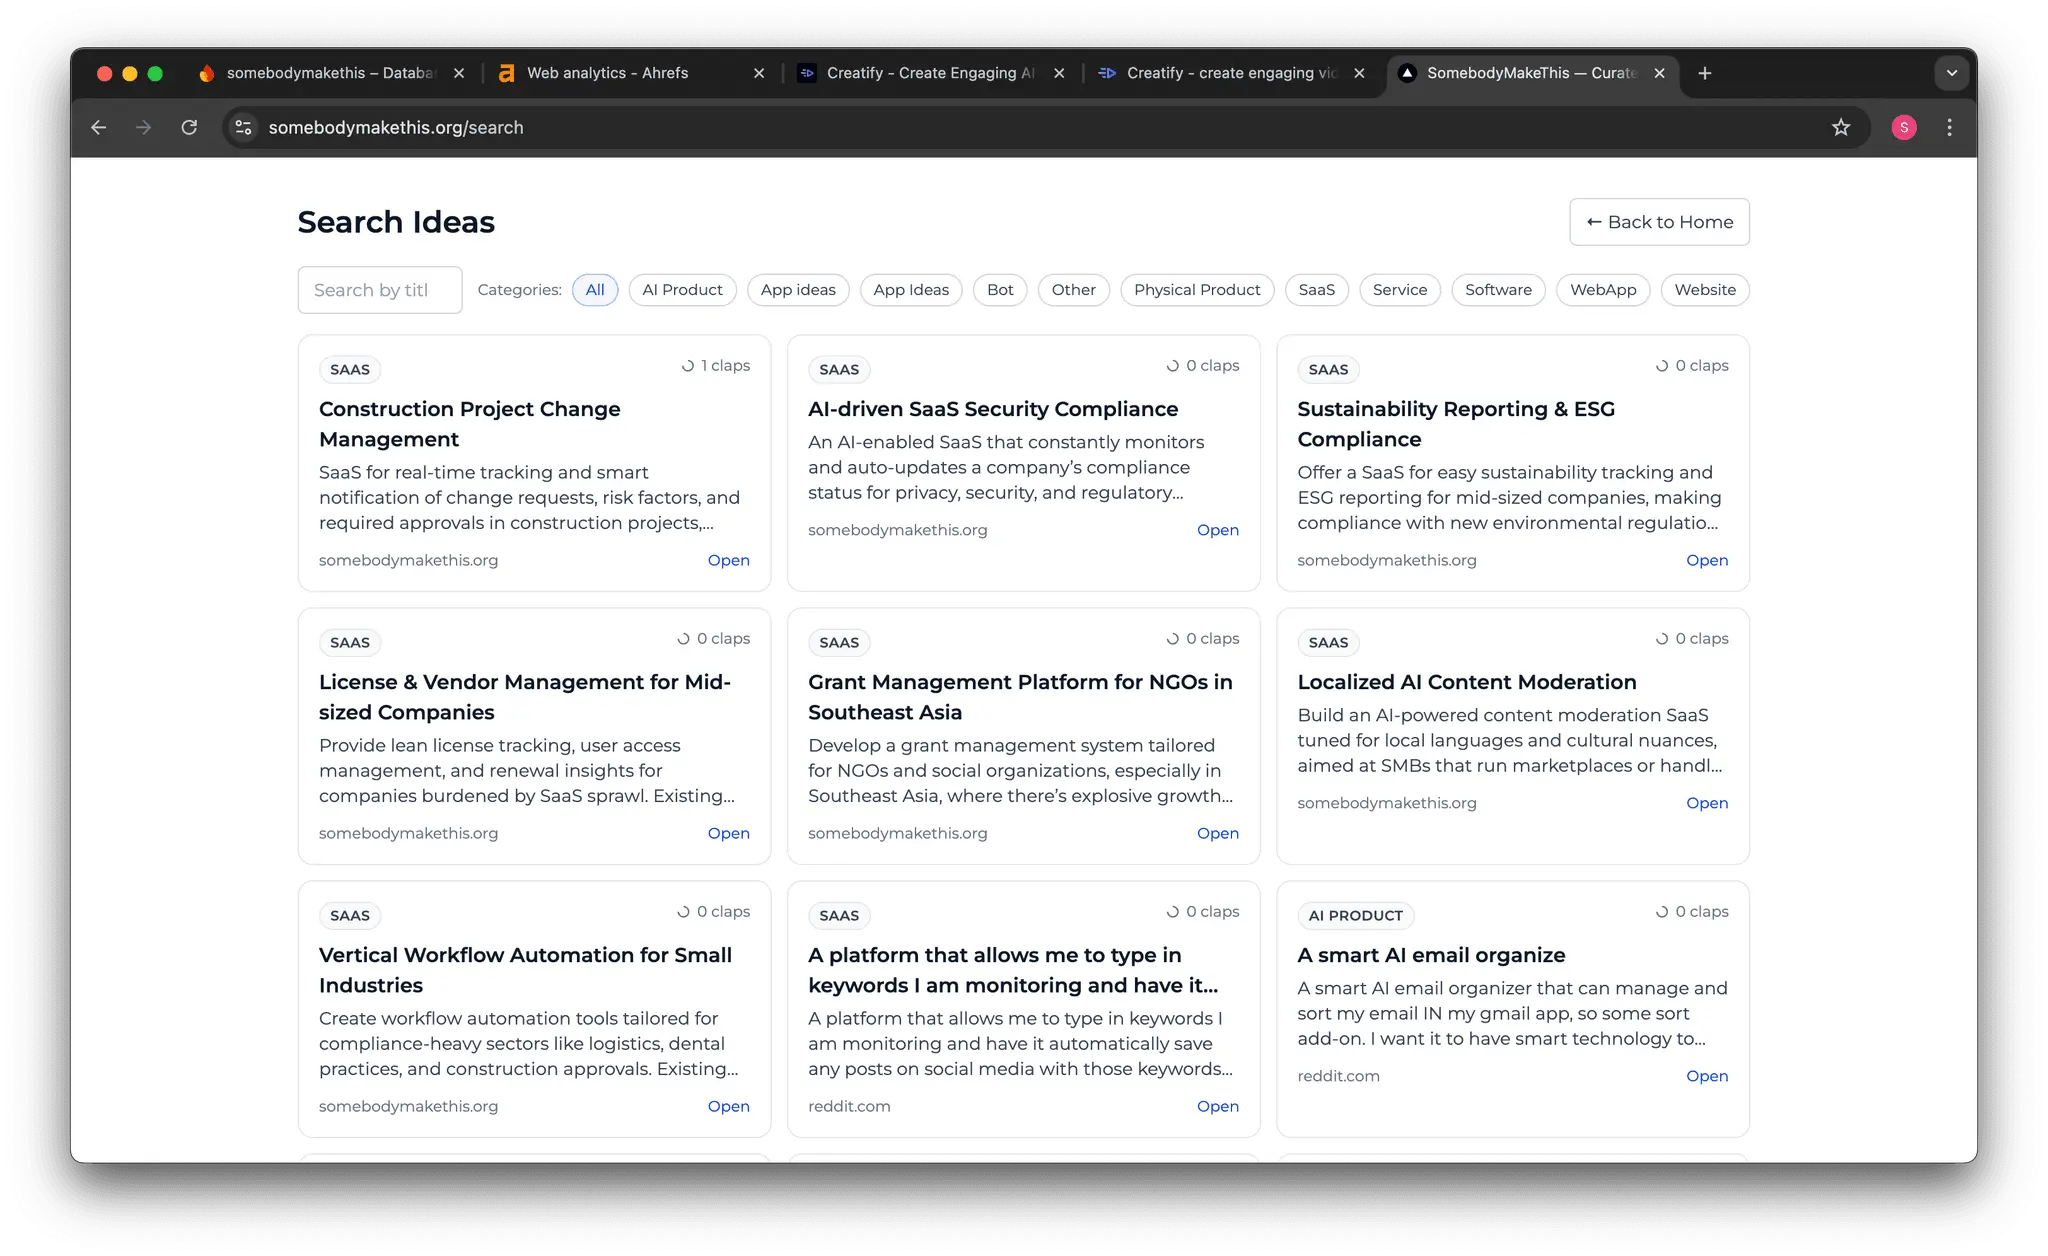Filter ideas by AI Product category
The image size is (2048, 1256).
pyautogui.click(x=682, y=290)
